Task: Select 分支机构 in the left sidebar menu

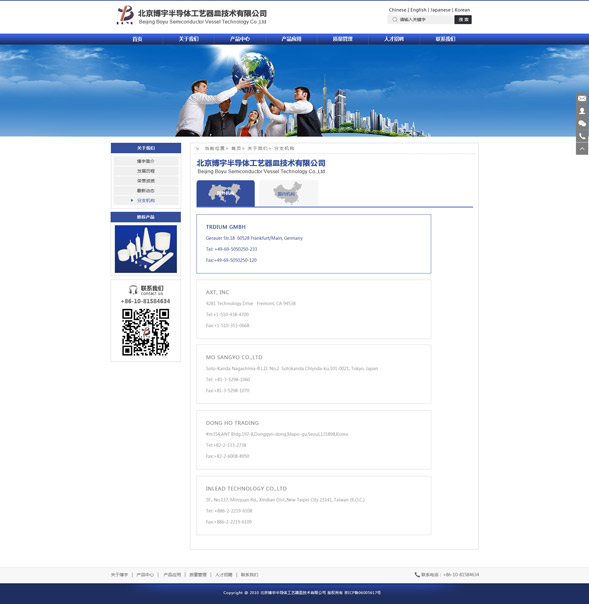Action: tap(146, 200)
